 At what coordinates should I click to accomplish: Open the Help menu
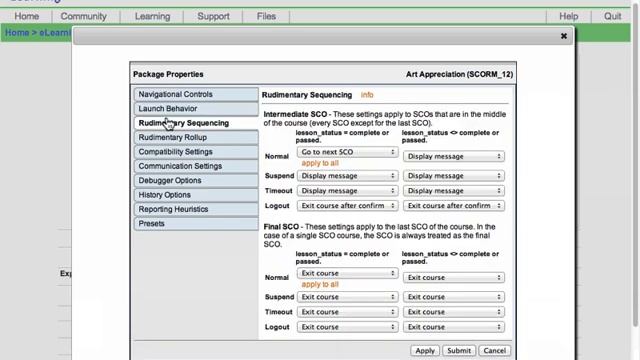pyautogui.click(x=569, y=16)
